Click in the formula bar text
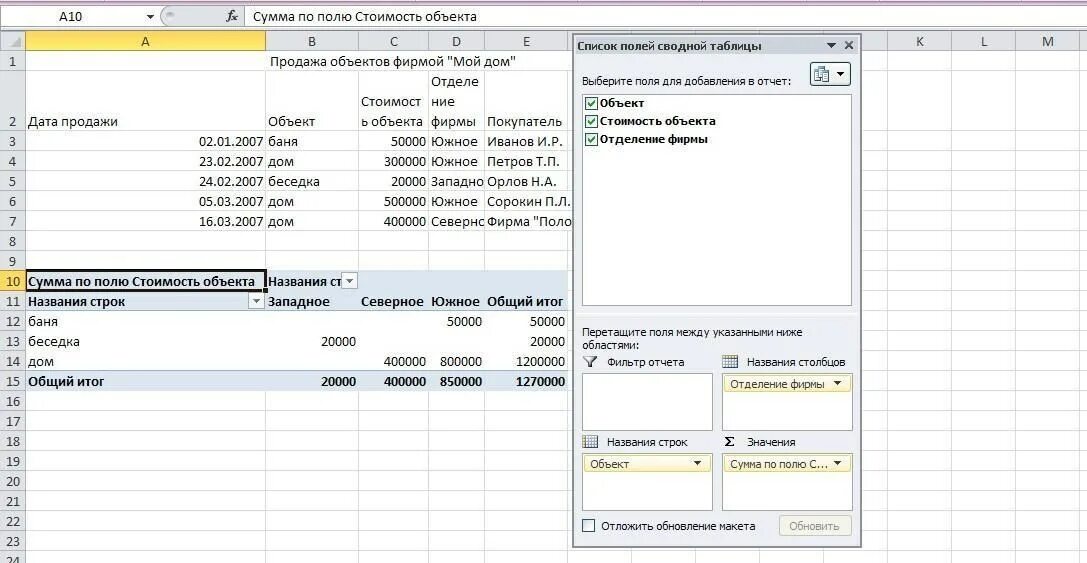The width and height of the screenshot is (1087, 563). pos(365,16)
